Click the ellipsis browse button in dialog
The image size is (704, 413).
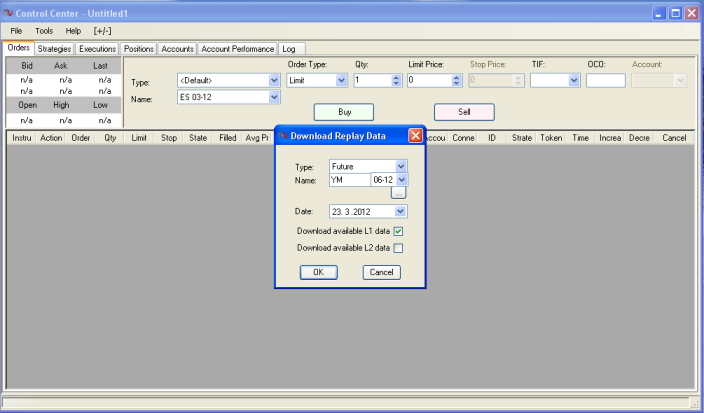[x=398, y=193]
